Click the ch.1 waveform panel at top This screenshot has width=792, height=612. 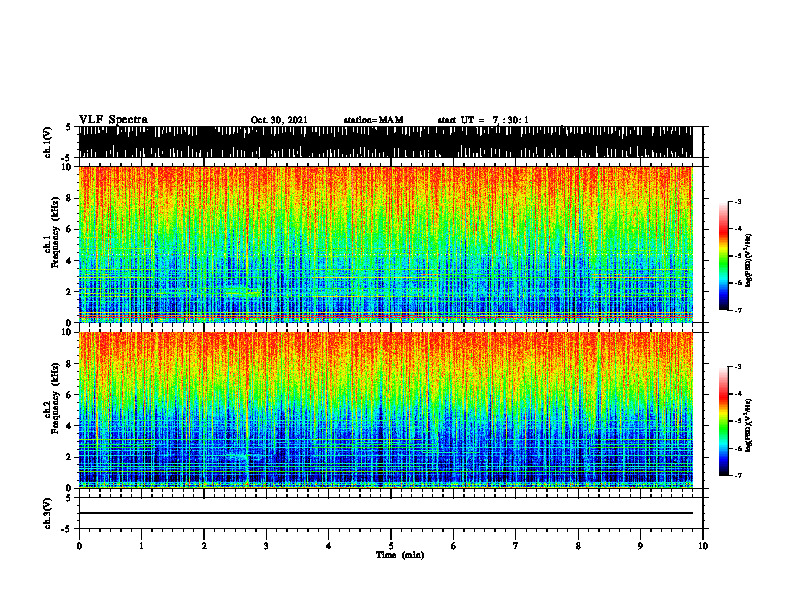click(385, 142)
